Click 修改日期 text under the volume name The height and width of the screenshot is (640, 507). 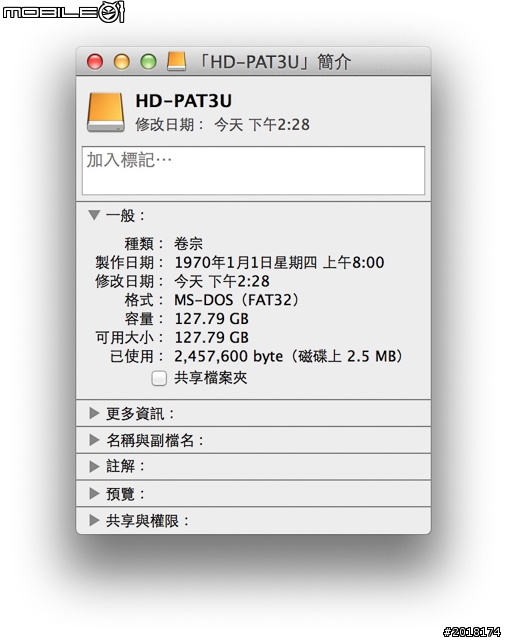[x=222, y=124]
